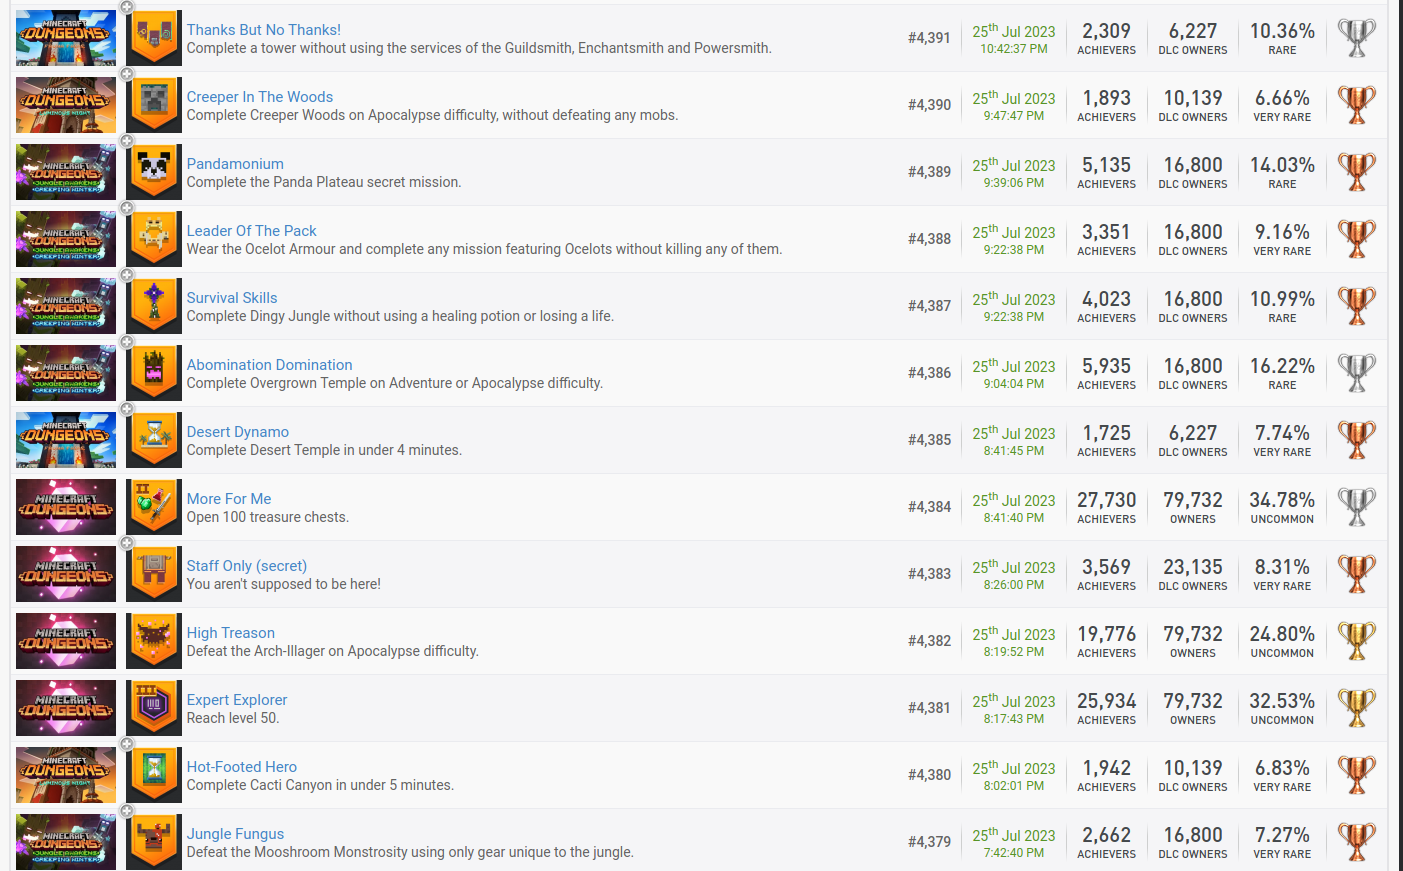Viewport: 1403px width, 871px height.
Task: Open the Hot-Footed Hero achievement link
Action: [x=241, y=767]
